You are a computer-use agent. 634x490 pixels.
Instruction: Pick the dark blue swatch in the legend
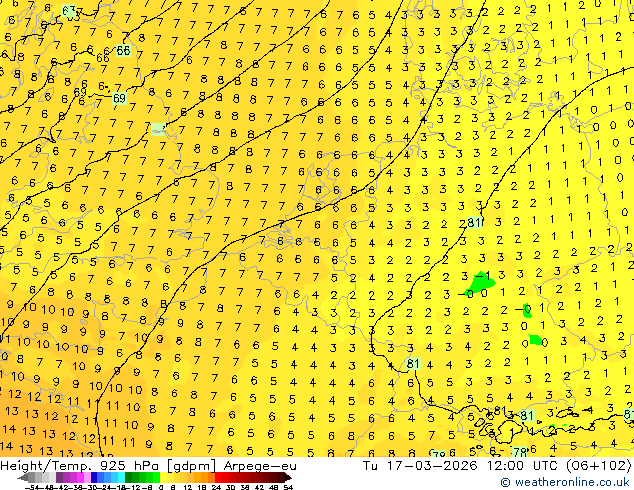point(94,478)
